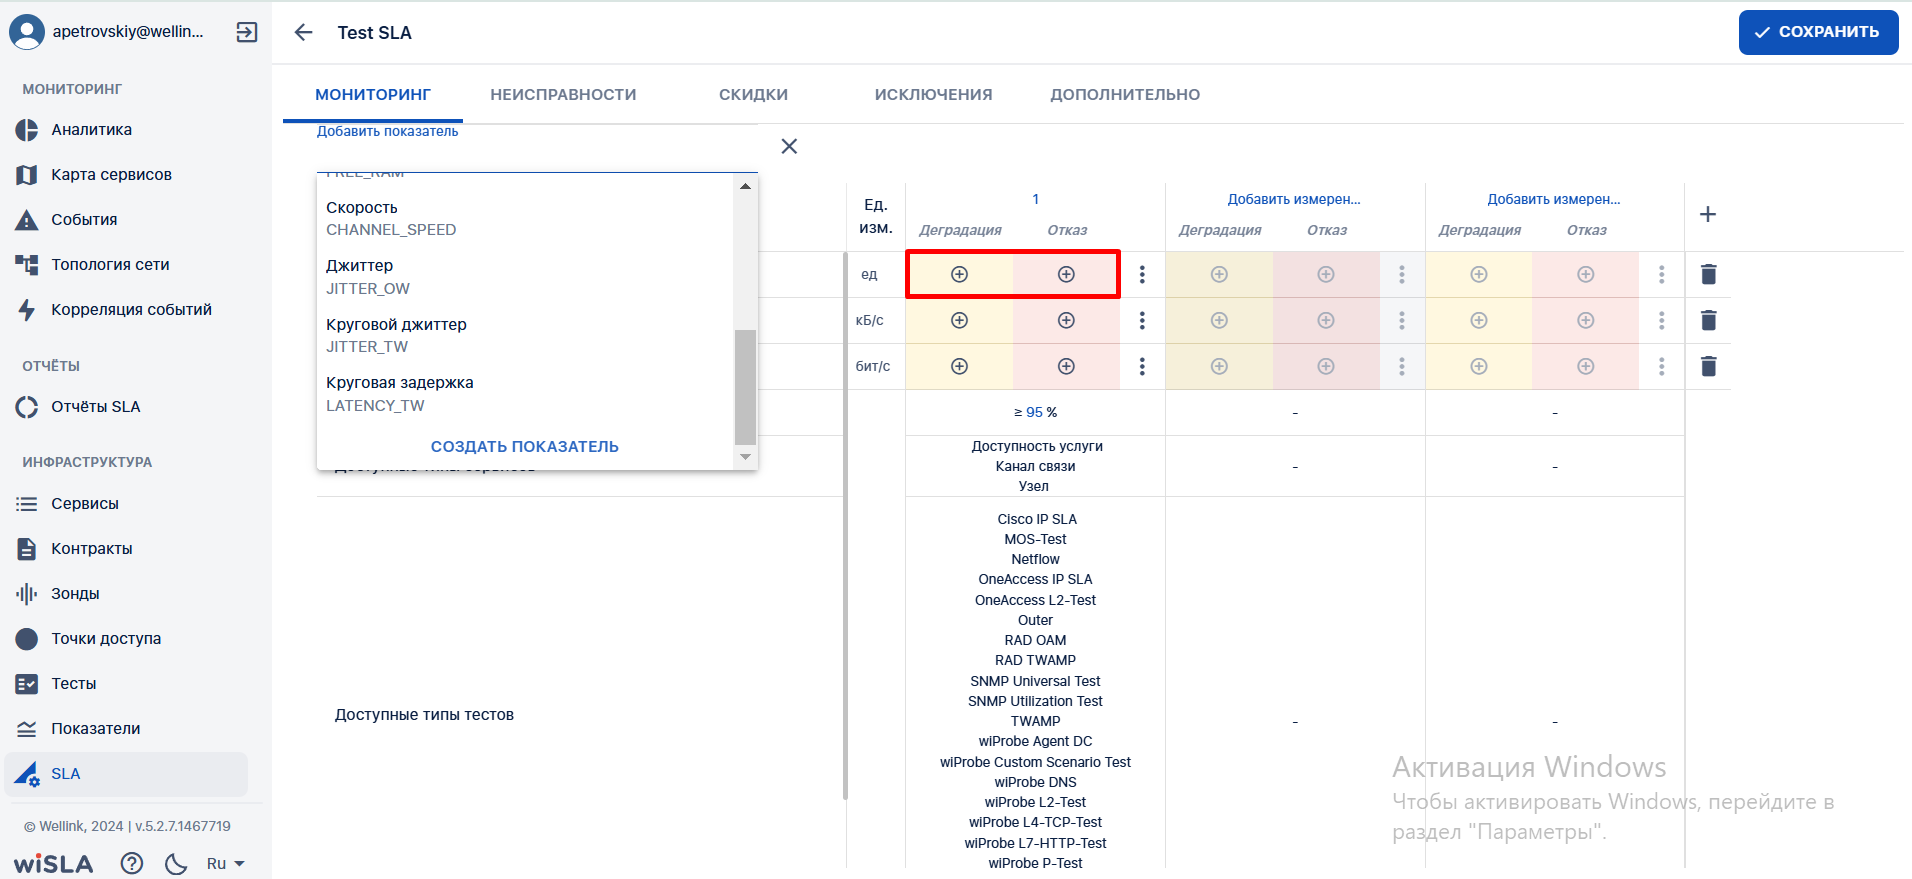1912x879 pixels.
Task: Click the Показатели chart icon
Action: [x=27, y=729]
